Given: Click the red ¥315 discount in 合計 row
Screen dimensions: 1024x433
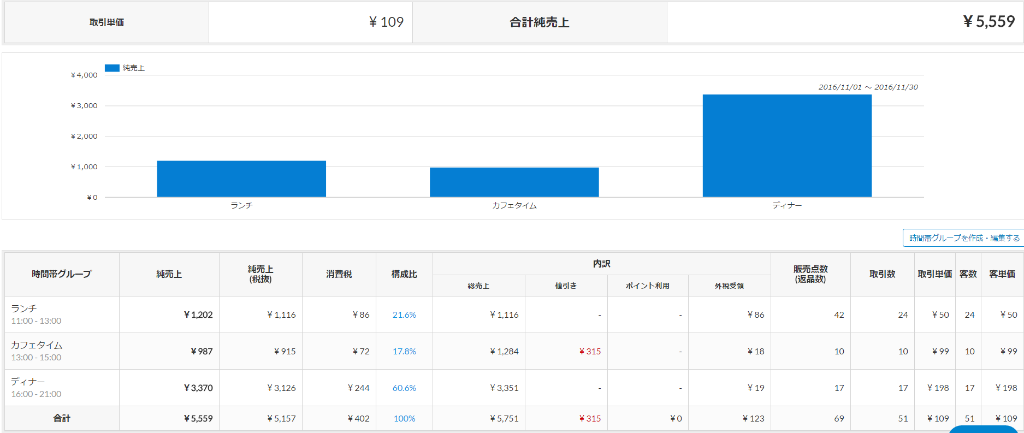Looking at the screenshot, I should (x=589, y=418).
